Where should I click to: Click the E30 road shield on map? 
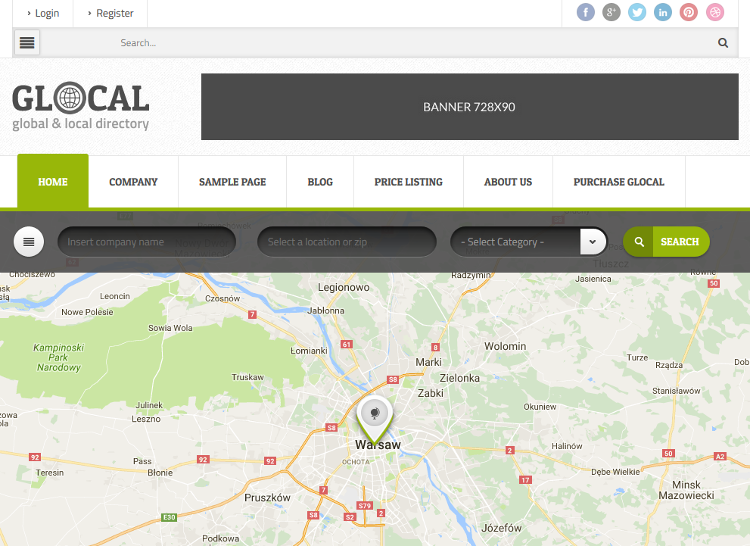pyautogui.click(x=169, y=517)
